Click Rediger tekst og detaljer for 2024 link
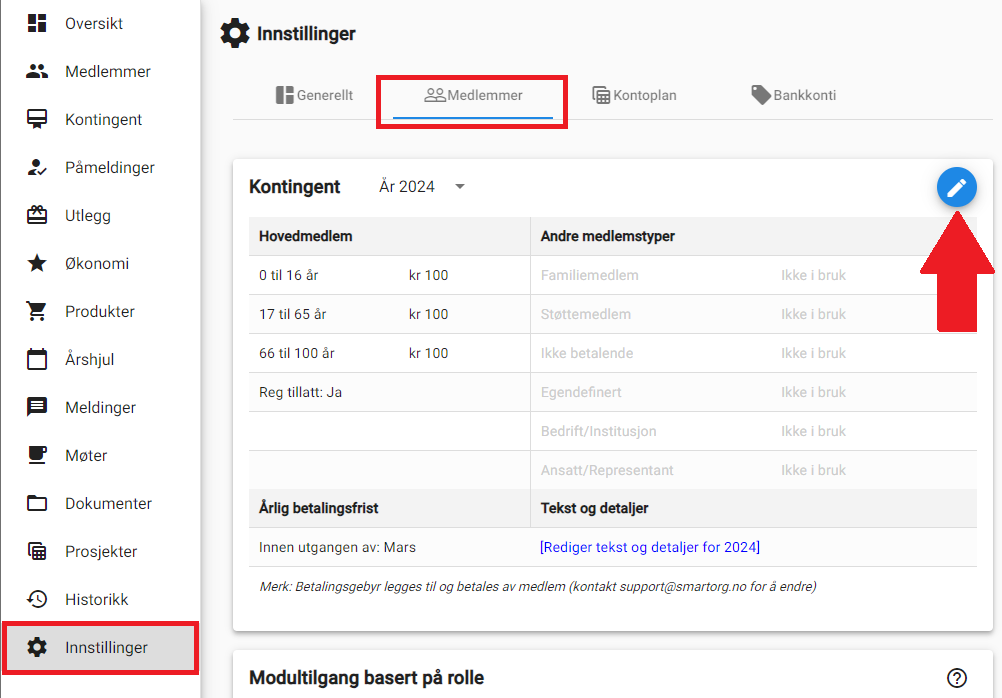The image size is (1002, 698). coord(650,547)
